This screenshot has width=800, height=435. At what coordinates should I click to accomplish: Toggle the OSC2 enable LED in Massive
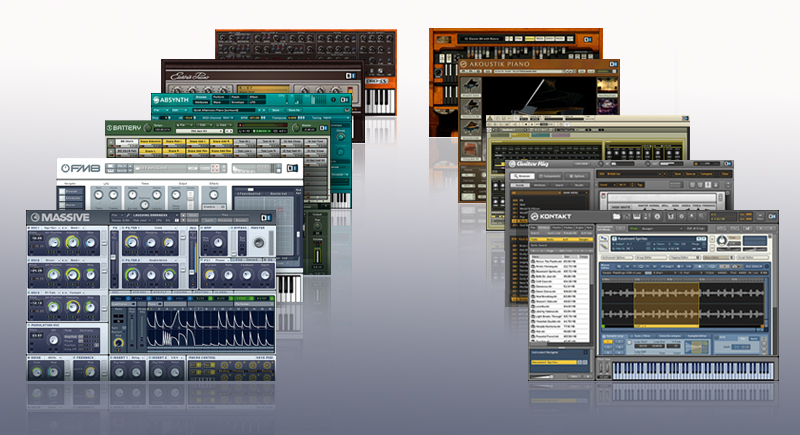coord(29,260)
